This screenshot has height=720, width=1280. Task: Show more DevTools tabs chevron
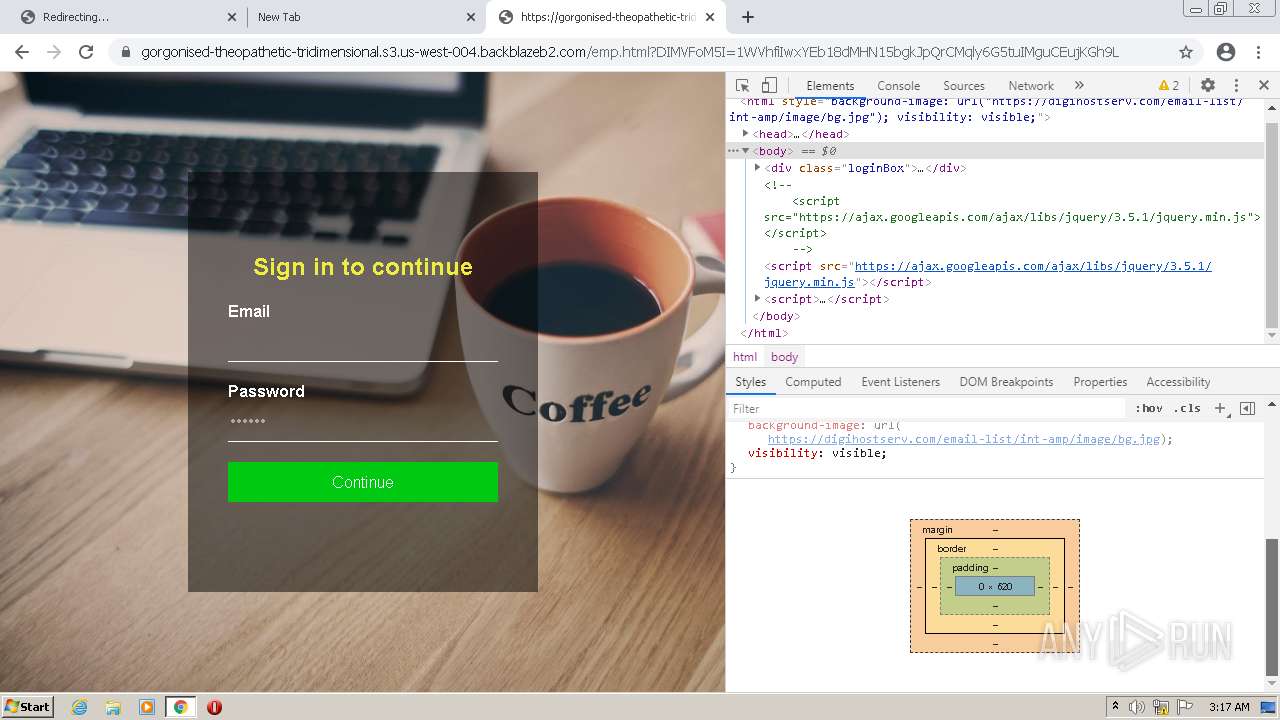pos(1079,86)
